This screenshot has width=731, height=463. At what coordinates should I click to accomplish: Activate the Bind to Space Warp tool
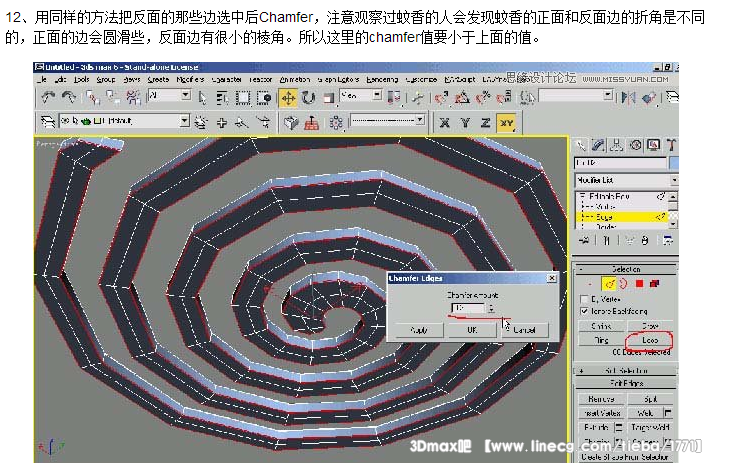(x=133, y=97)
